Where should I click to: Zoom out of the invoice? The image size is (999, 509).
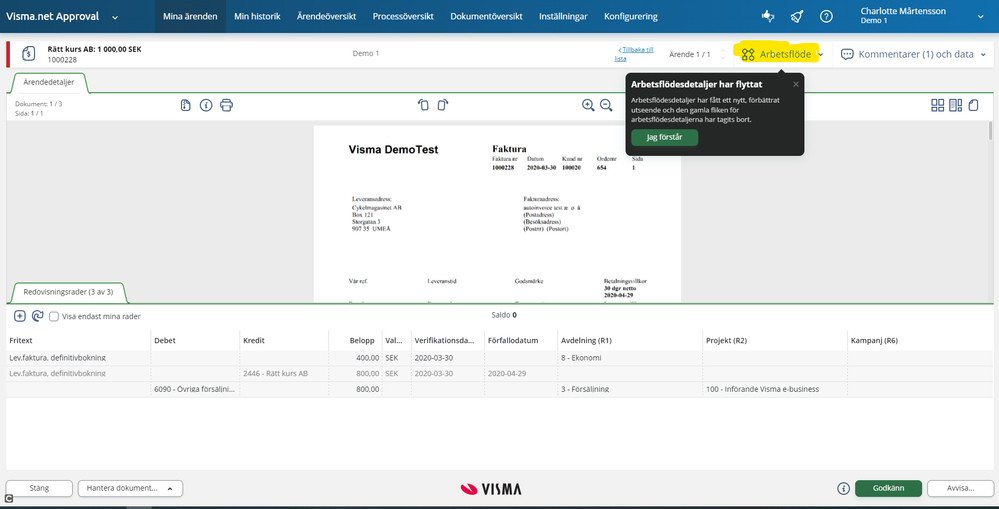(606, 105)
